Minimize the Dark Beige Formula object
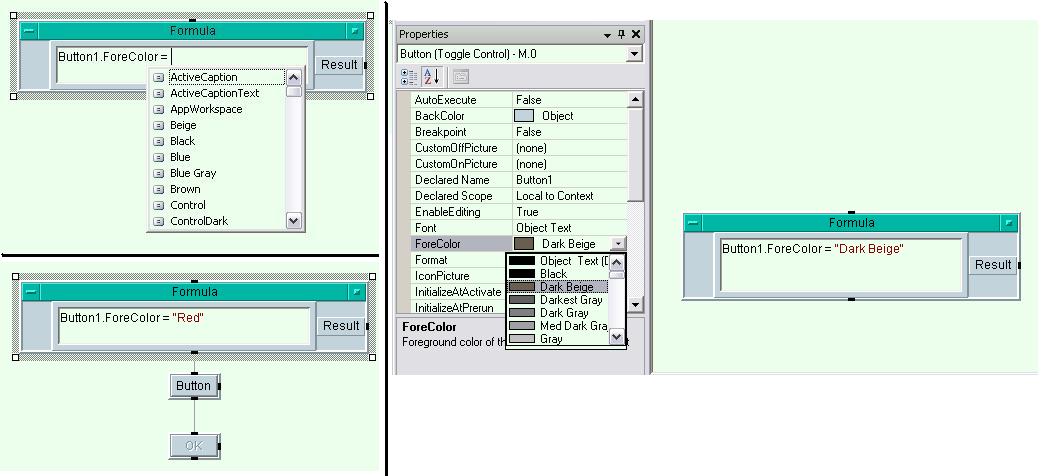 692,223
